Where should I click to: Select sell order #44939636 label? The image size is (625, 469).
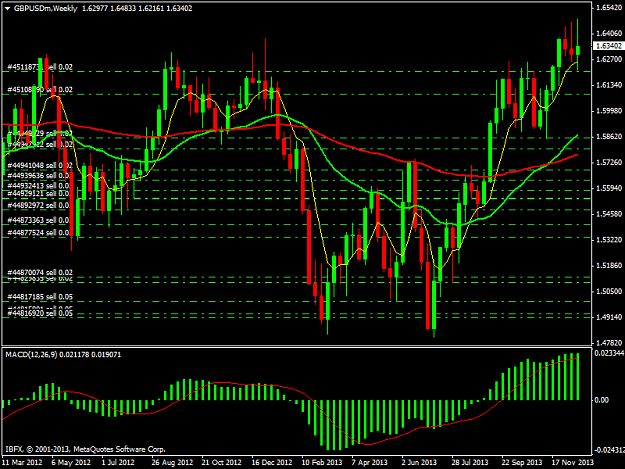[39, 176]
